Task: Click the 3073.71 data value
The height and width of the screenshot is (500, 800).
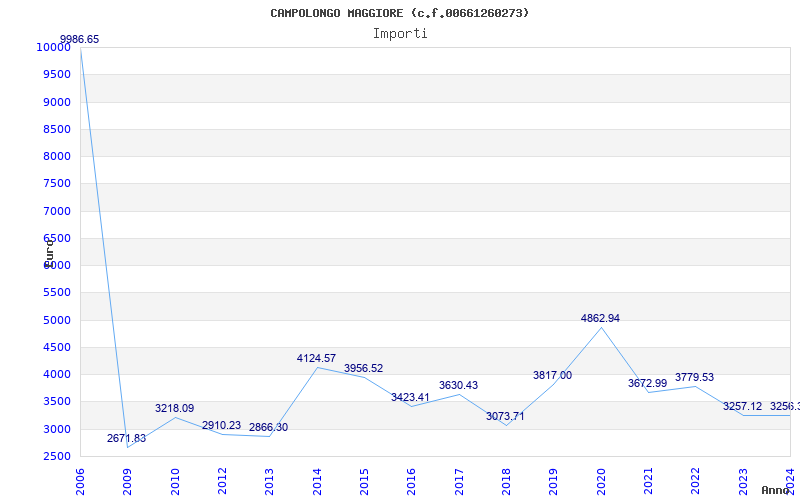Action: click(505, 416)
